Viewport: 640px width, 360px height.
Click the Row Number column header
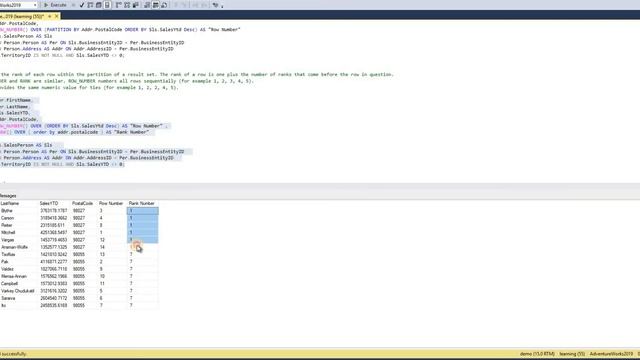tap(111, 203)
